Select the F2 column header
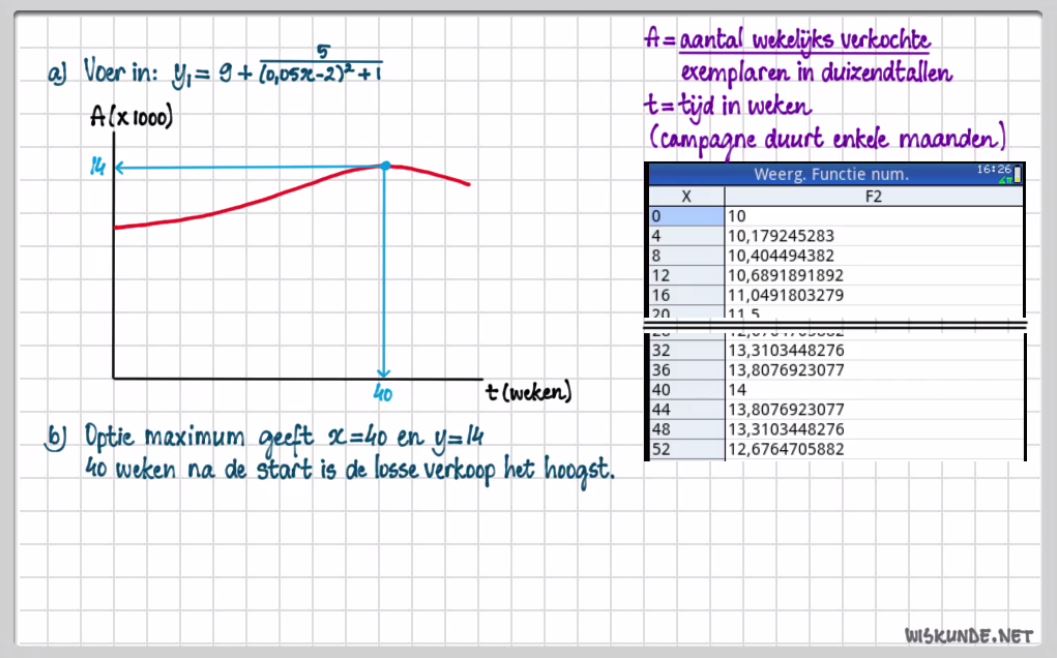This screenshot has height=658, width=1057. pos(873,197)
